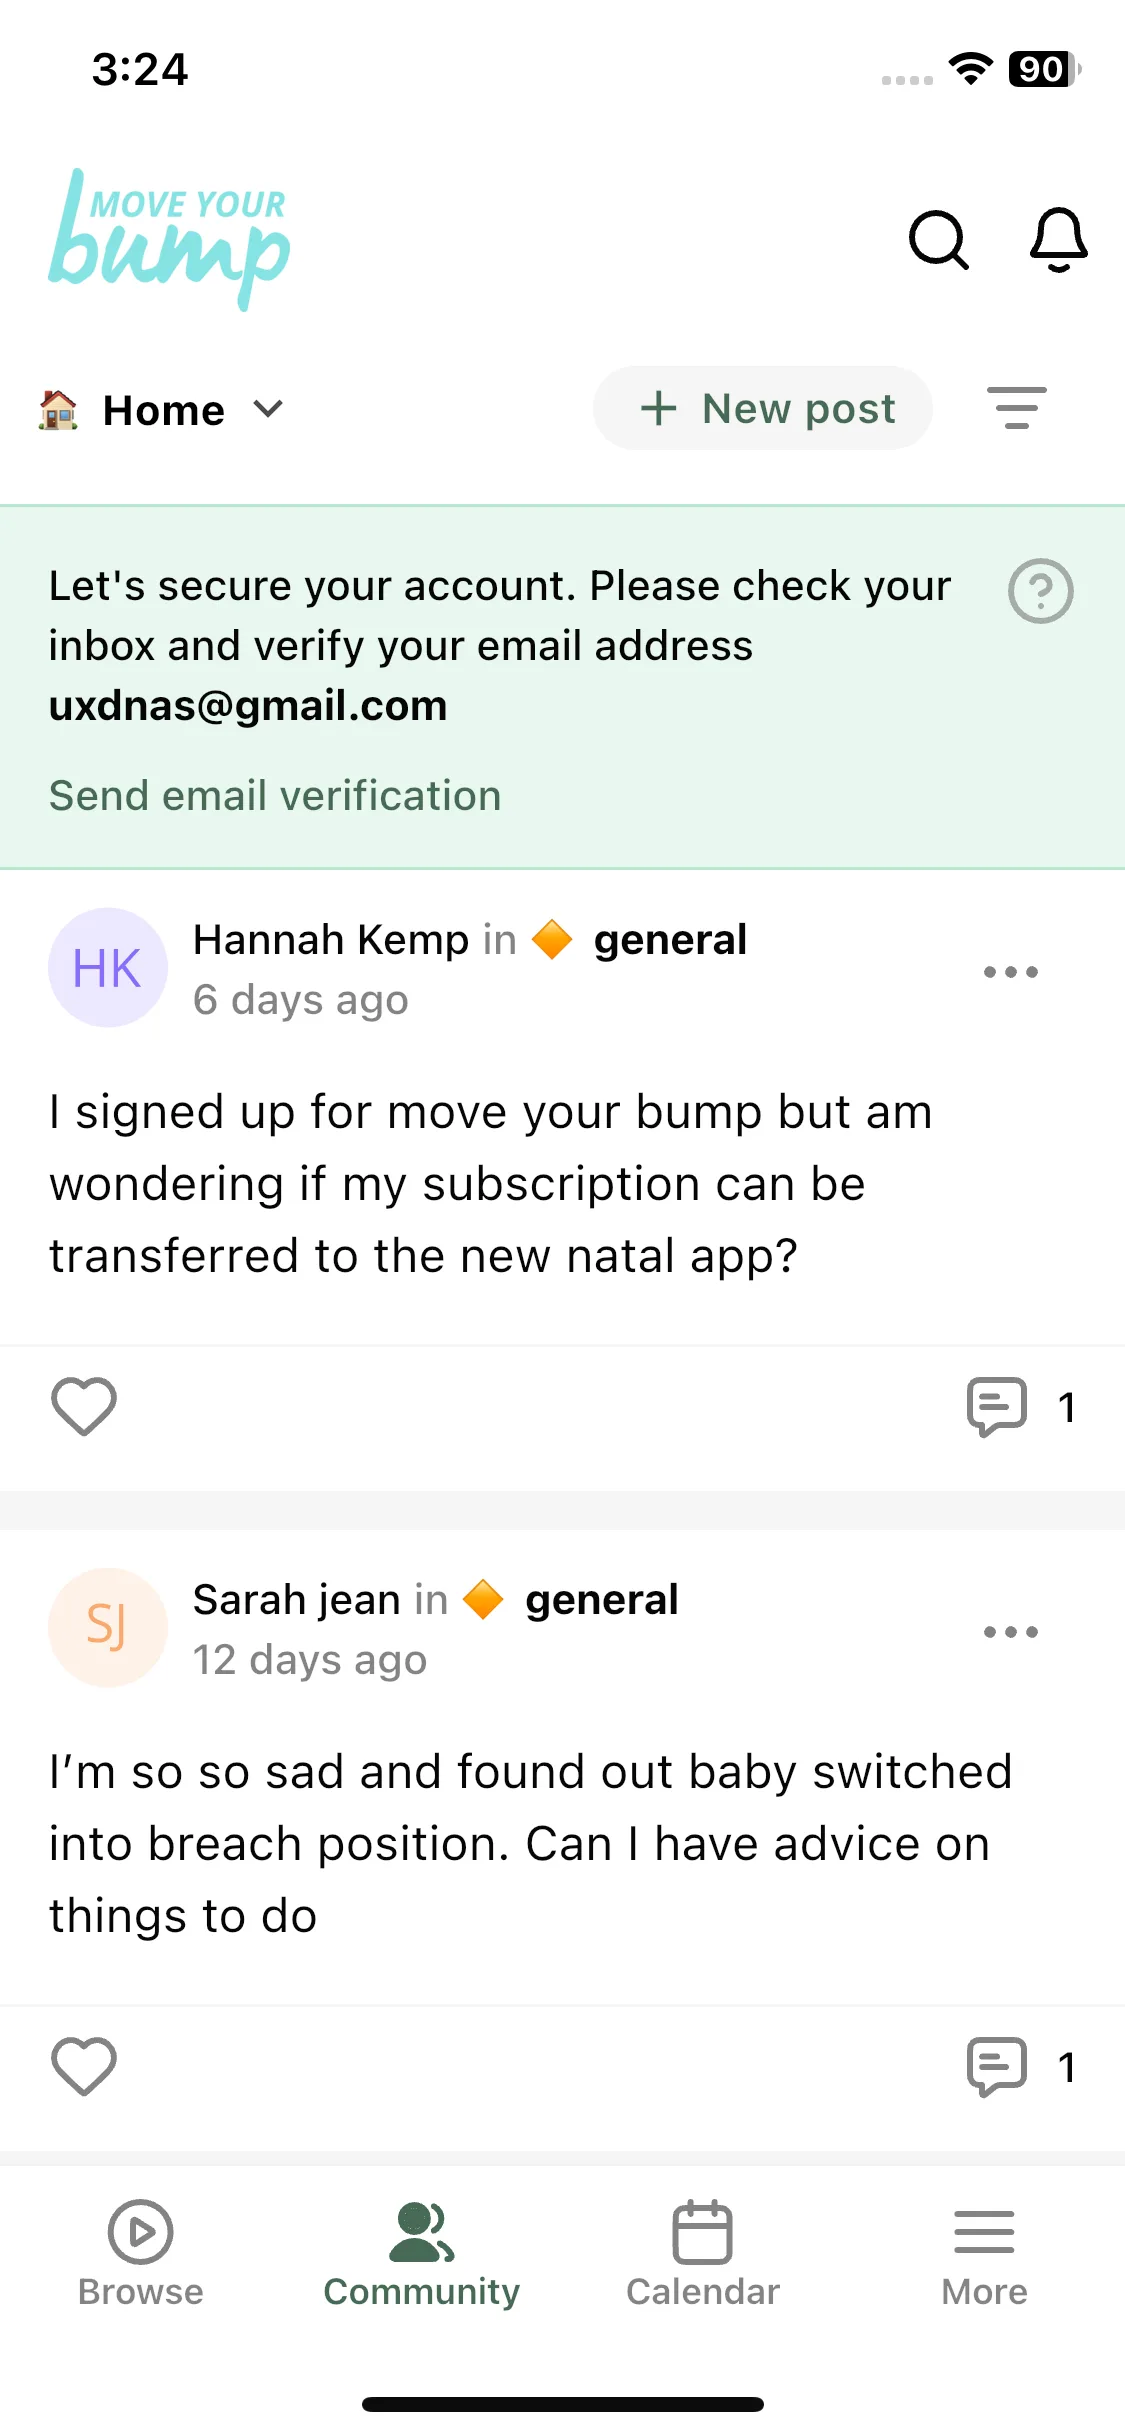Create a New post
This screenshot has width=1125, height=2436.
[763, 408]
